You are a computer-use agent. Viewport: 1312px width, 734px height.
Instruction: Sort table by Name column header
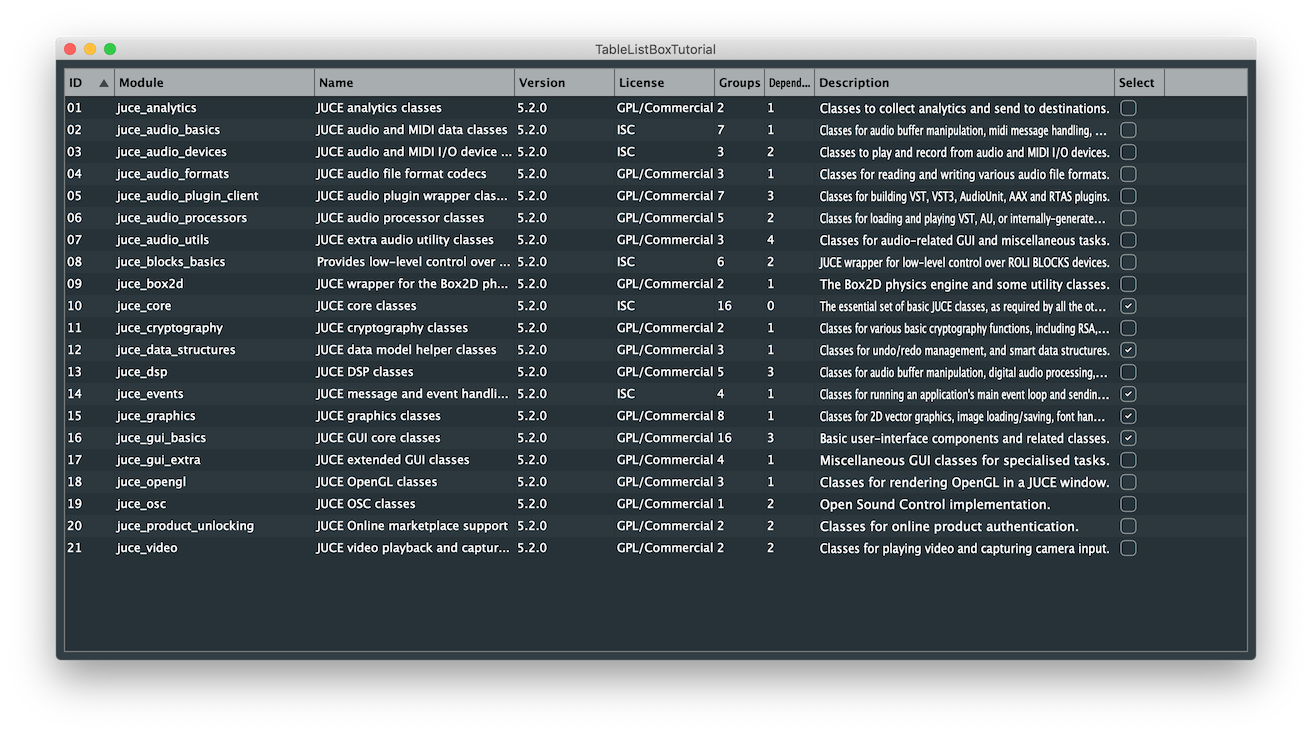tap(414, 83)
